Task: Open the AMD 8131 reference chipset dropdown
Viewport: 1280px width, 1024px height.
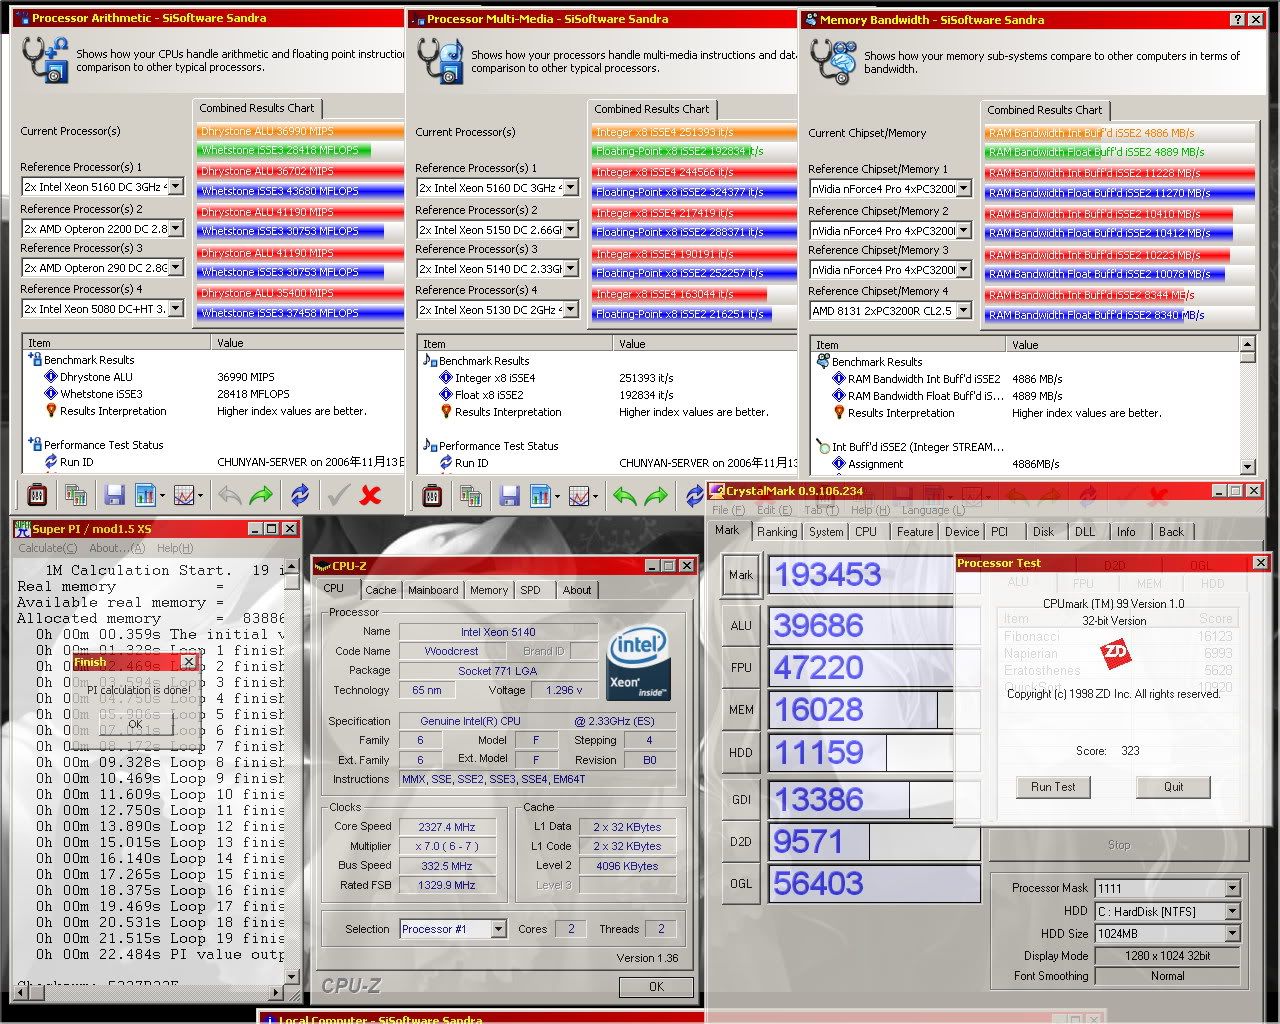Action: pyautogui.click(x=964, y=311)
